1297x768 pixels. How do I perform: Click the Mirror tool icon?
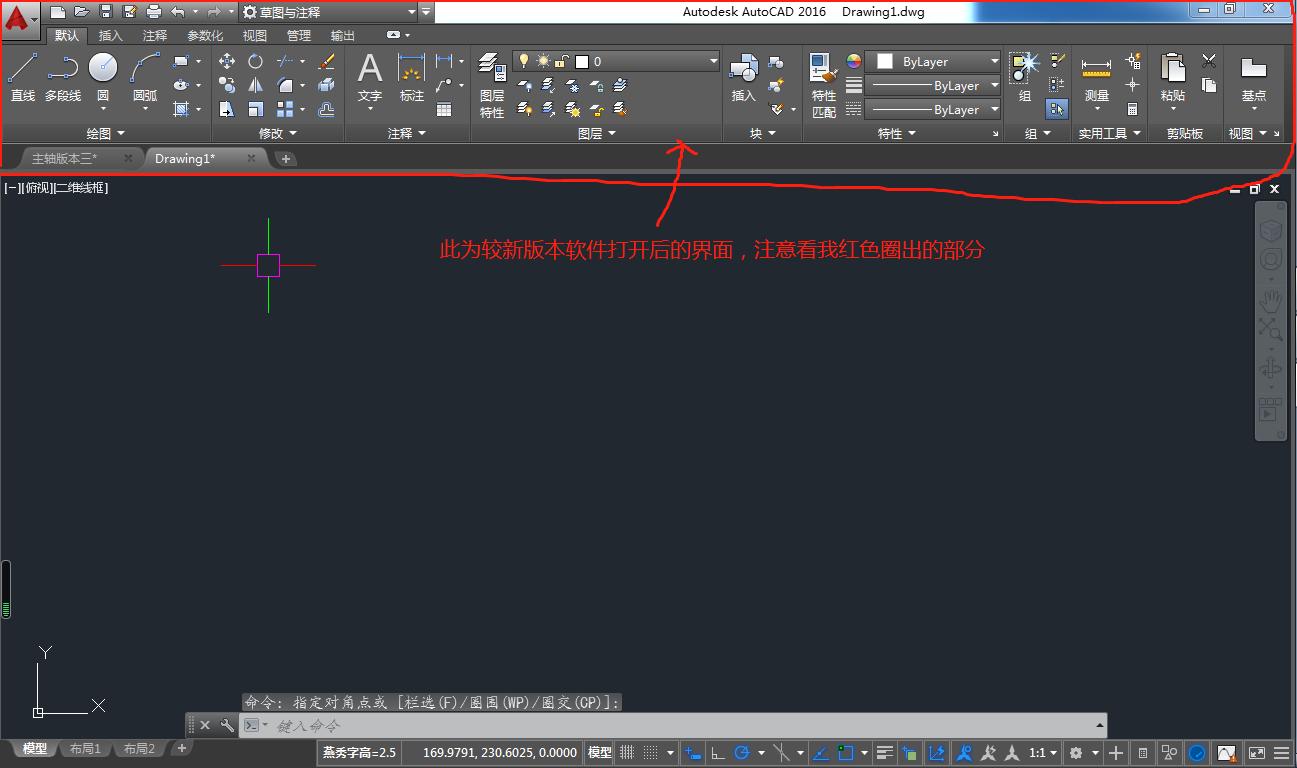(x=255, y=86)
